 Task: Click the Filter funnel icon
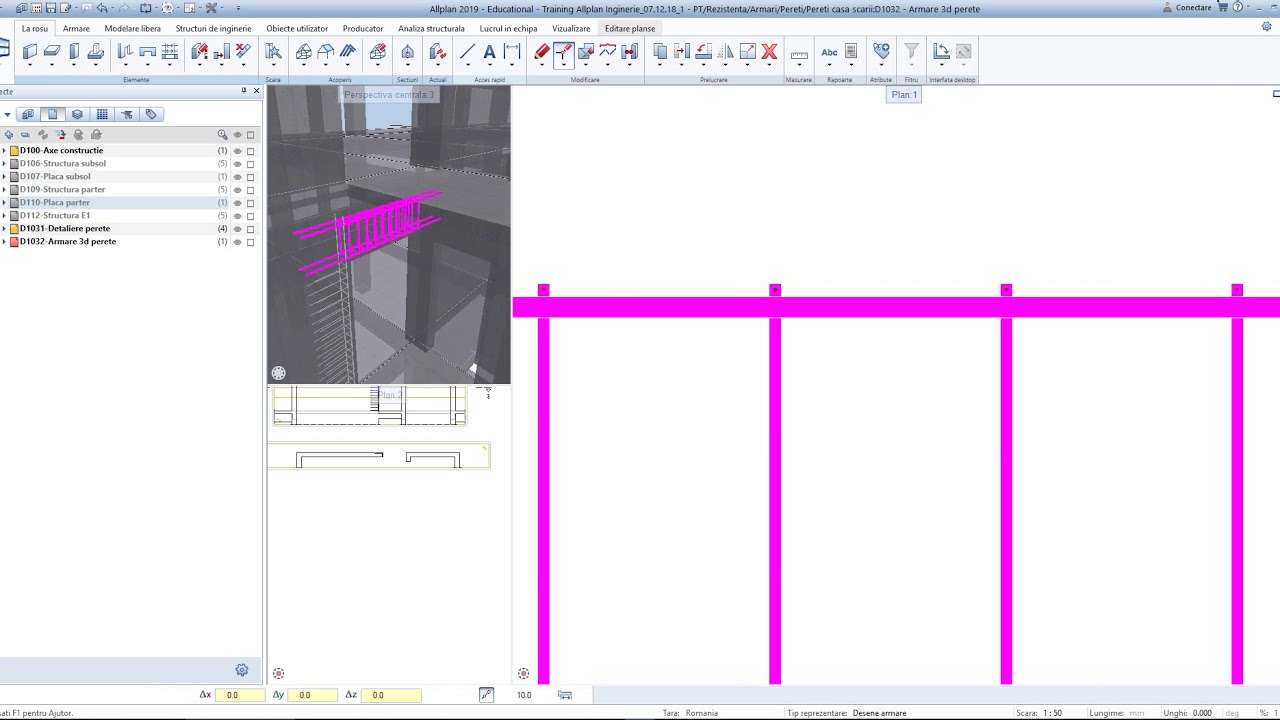point(911,51)
